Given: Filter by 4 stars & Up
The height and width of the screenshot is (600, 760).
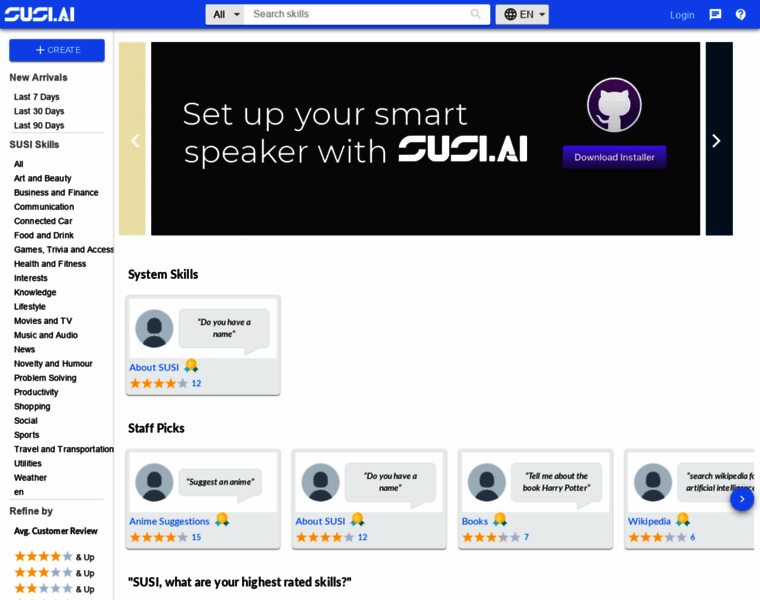Looking at the screenshot, I should pyautogui.click(x=54, y=556).
